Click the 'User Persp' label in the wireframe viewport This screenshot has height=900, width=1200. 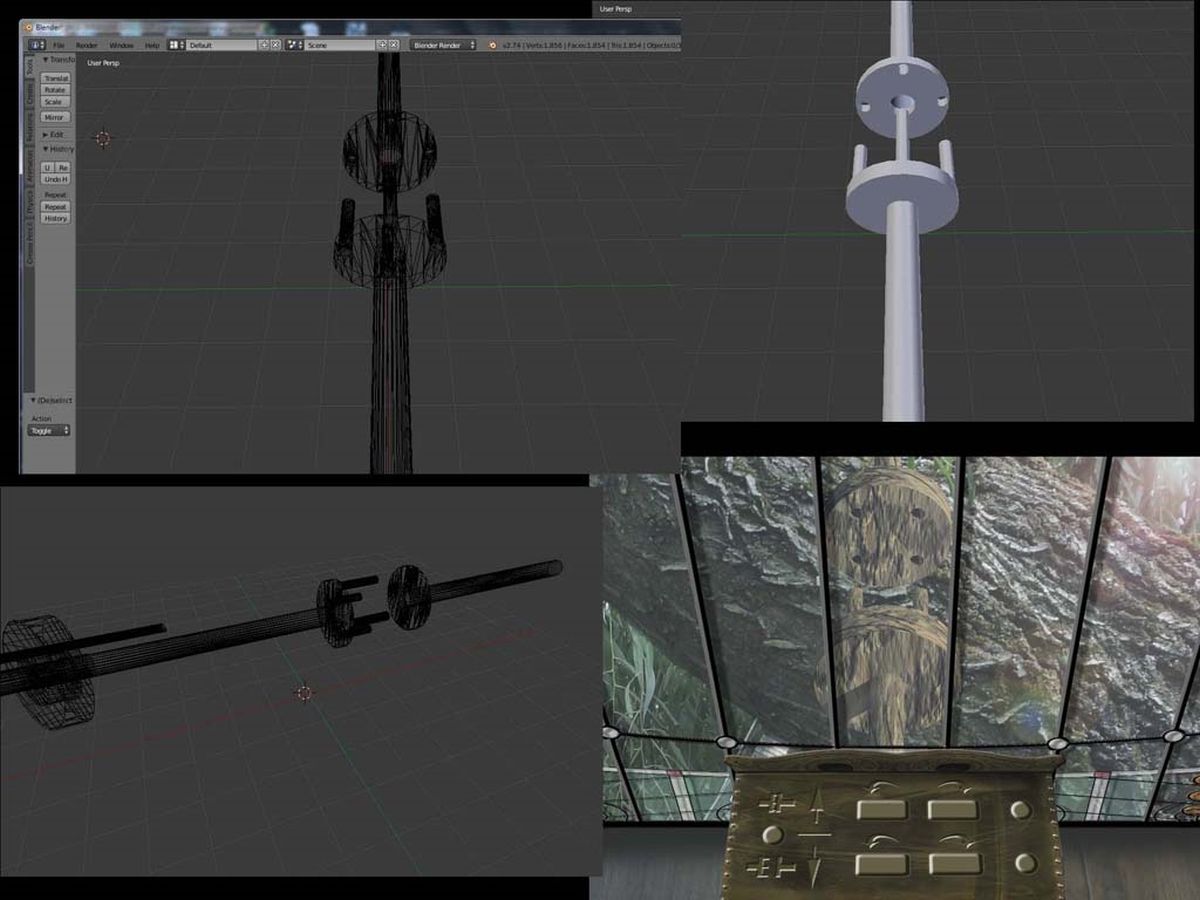click(103, 63)
